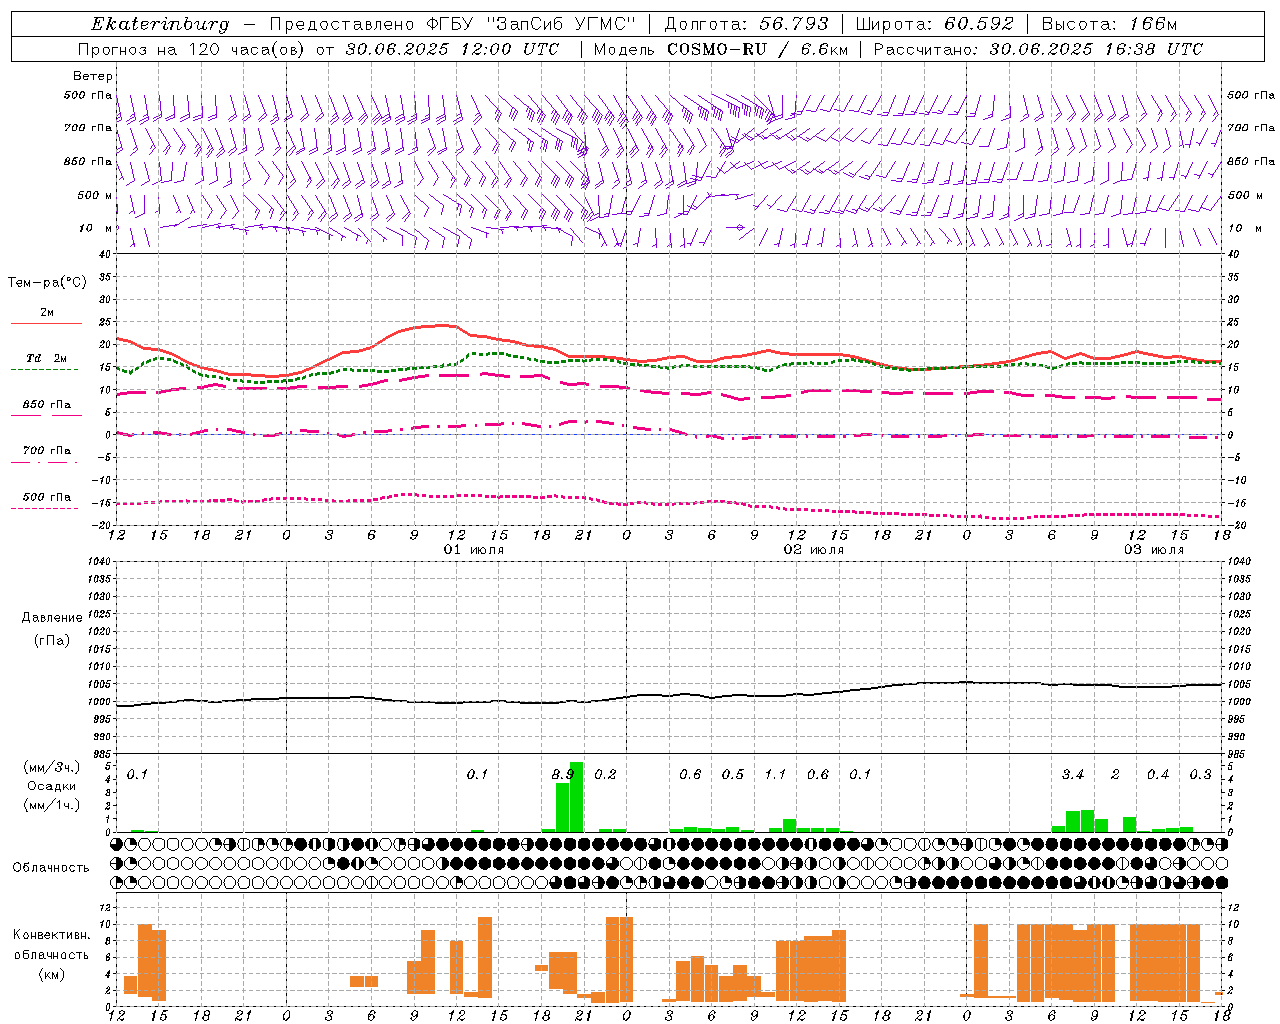
Task: Click the 'Ветер' wind panel label
Action: click(93, 76)
